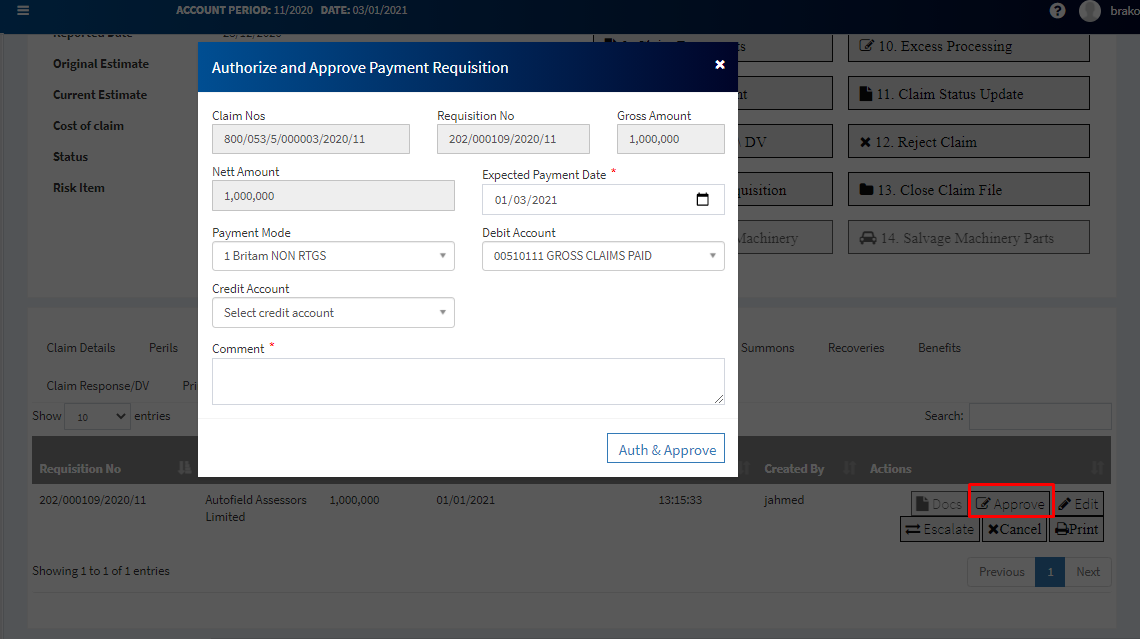Click inside the Comment text area
The height and width of the screenshot is (639, 1140).
pyautogui.click(x=468, y=382)
